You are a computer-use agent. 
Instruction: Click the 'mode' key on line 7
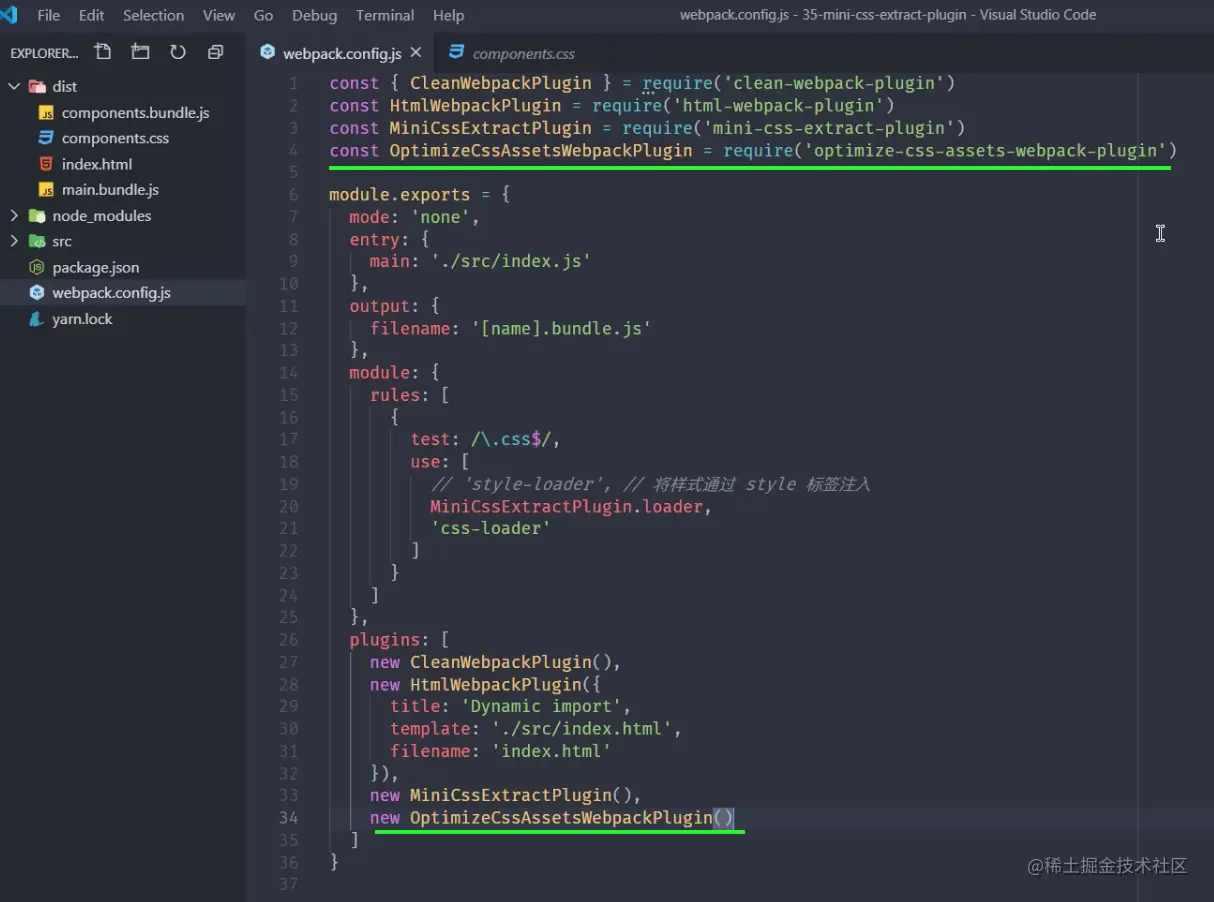(370, 217)
